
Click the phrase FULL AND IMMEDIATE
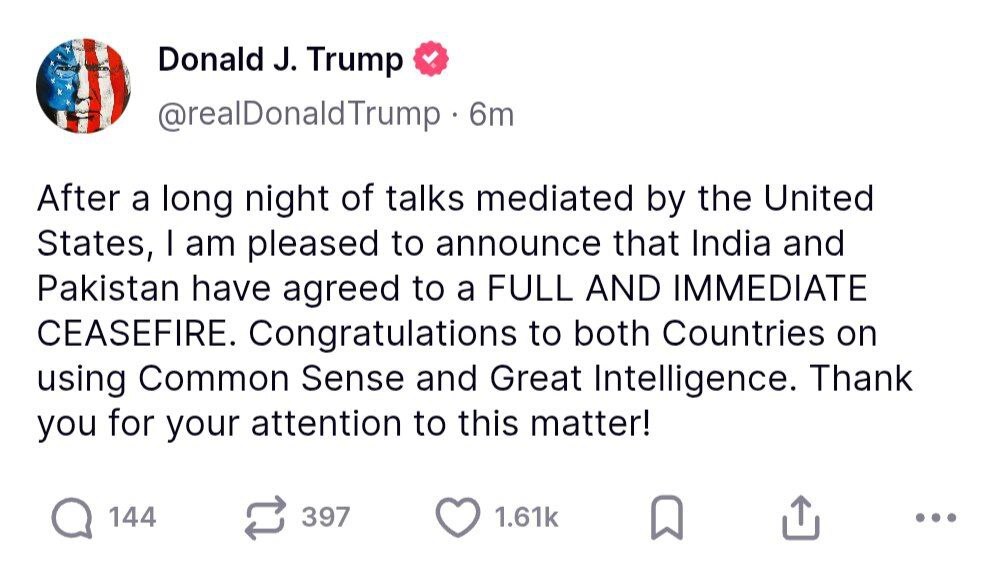(x=677, y=289)
